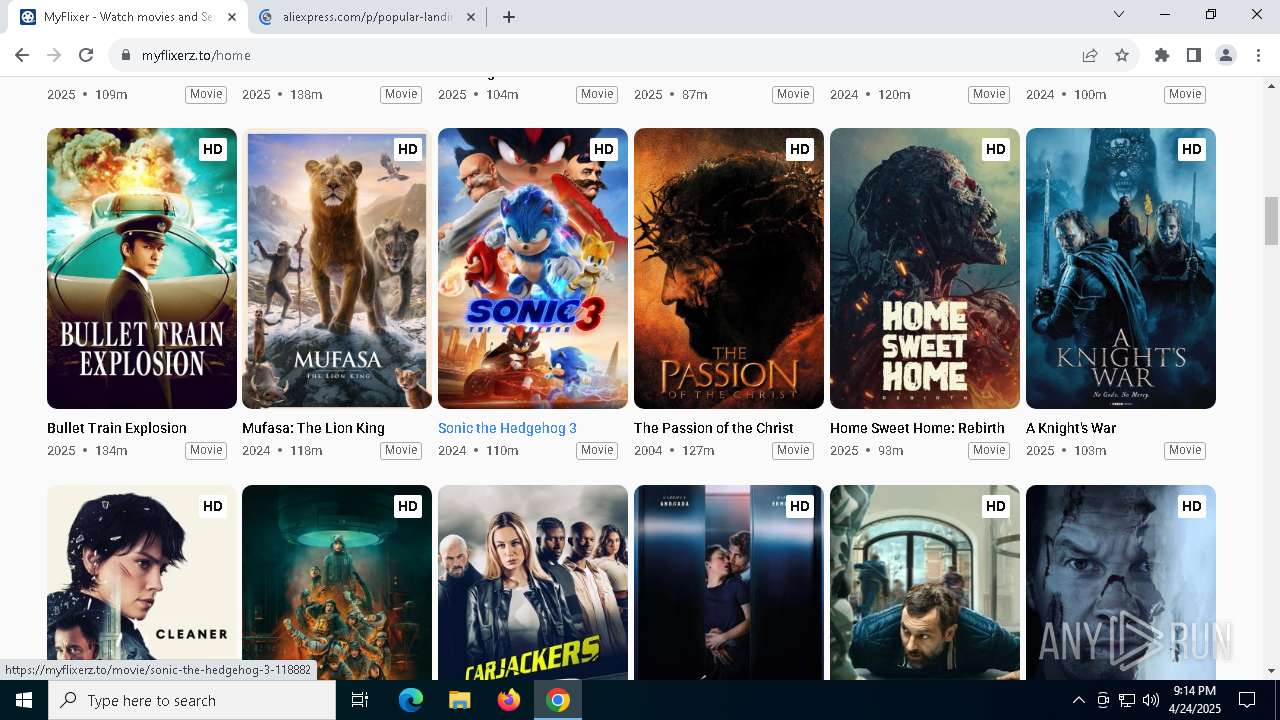Open the Chrome extensions puzzle icon
1280x720 pixels.
[1162, 55]
